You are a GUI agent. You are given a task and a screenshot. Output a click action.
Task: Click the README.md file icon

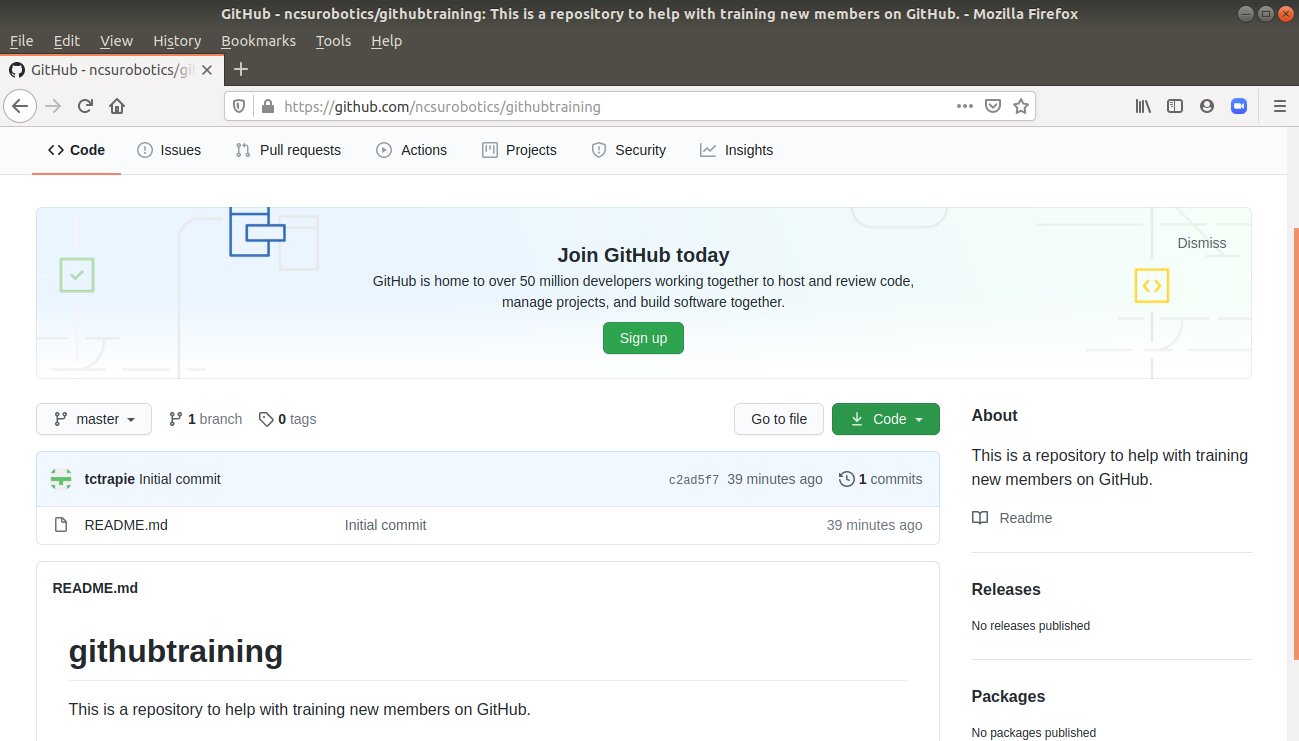(x=61, y=525)
